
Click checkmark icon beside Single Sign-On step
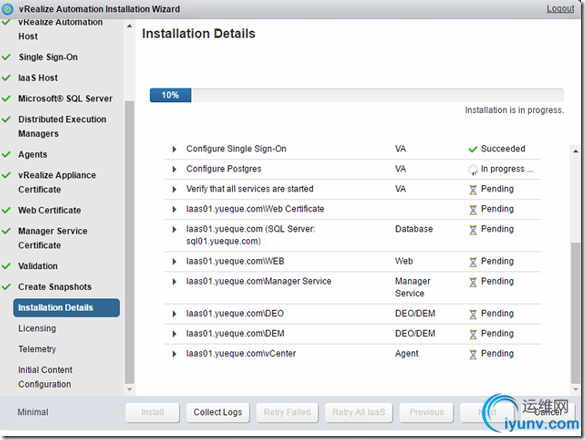click(6, 57)
